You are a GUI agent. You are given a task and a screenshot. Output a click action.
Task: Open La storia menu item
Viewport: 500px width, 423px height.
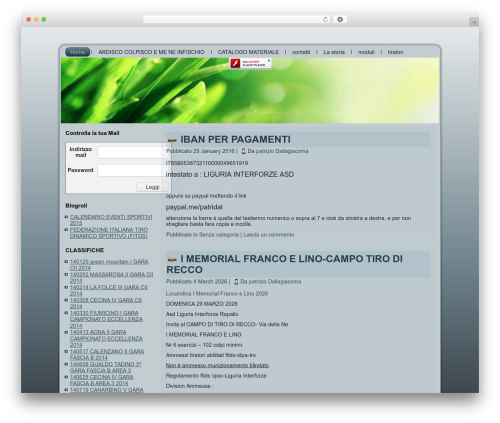(x=334, y=52)
